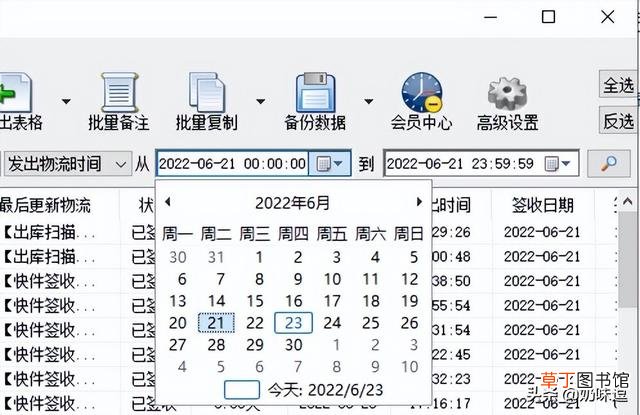The image size is (640, 415).
Task: Click the 2022年6月 calendar title
Action: [x=292, y=203]
